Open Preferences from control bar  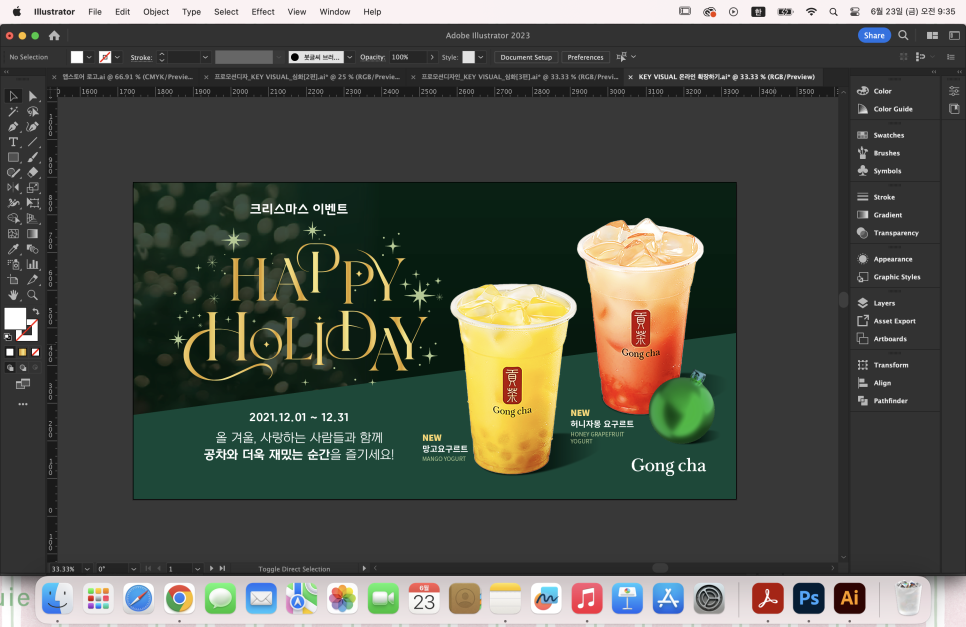[x=585, y=57]
